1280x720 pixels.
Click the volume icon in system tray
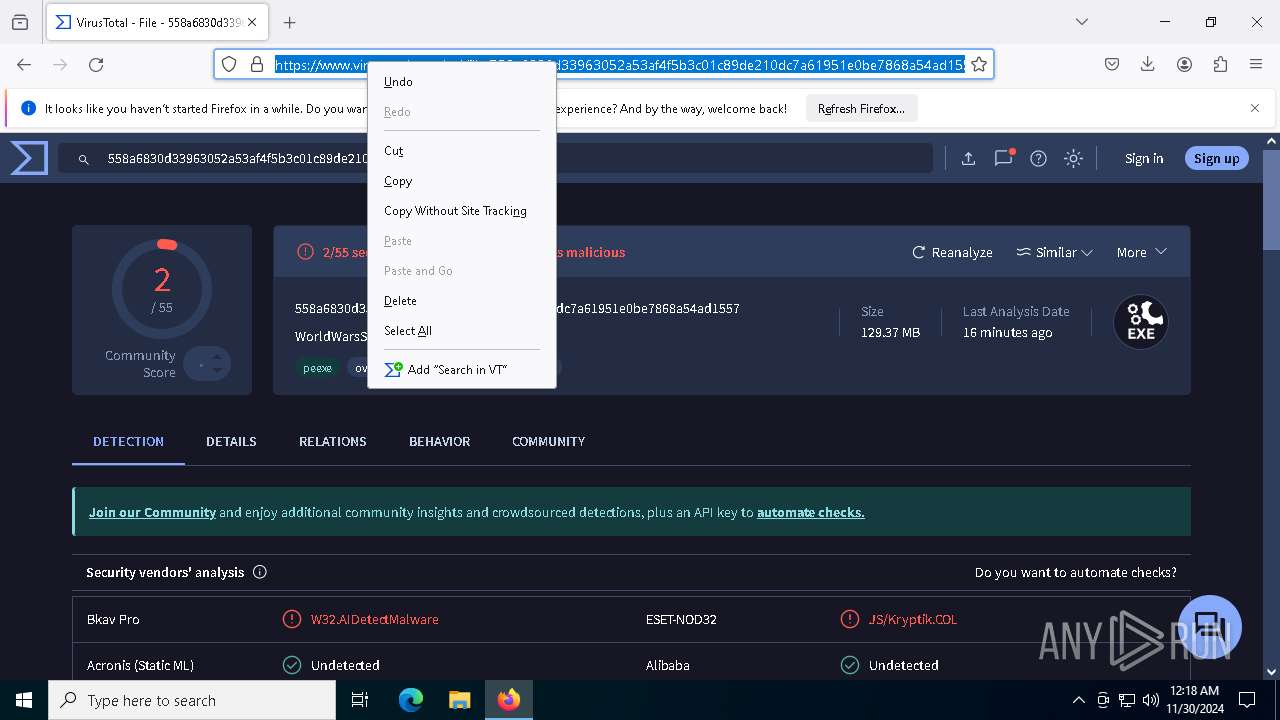1150,700
